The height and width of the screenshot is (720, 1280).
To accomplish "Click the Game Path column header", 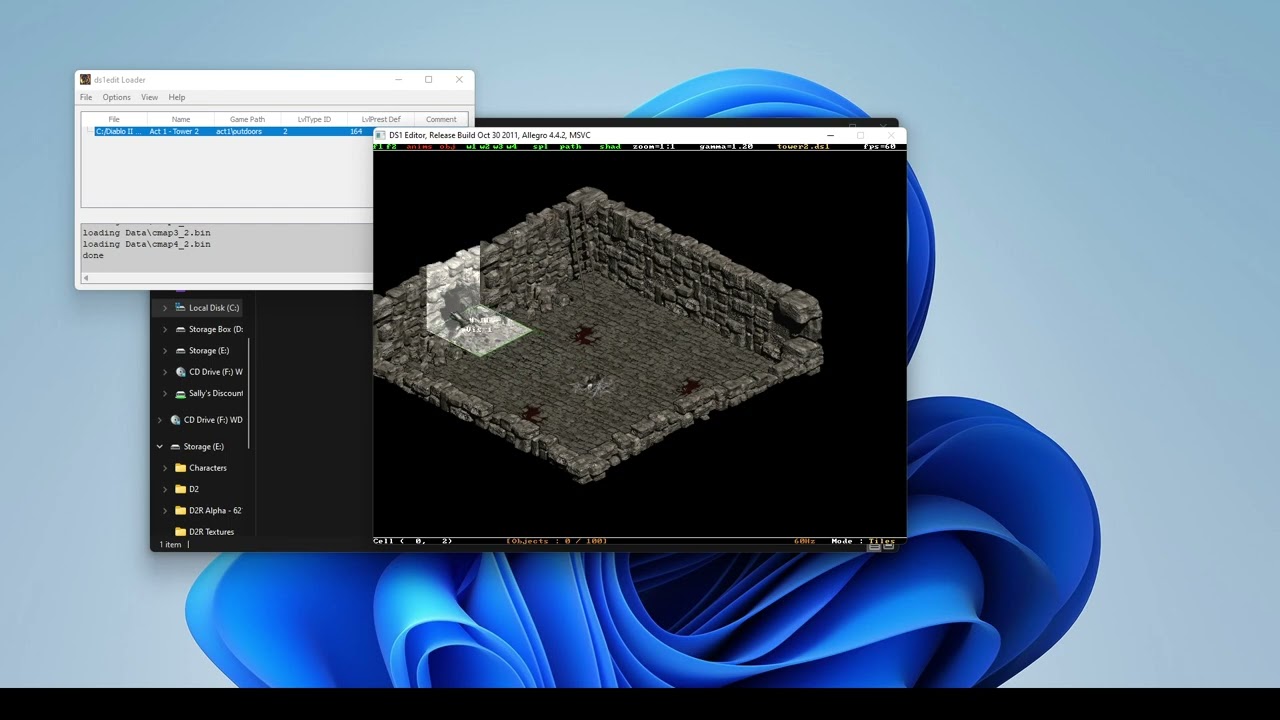I will pos(248,119).
